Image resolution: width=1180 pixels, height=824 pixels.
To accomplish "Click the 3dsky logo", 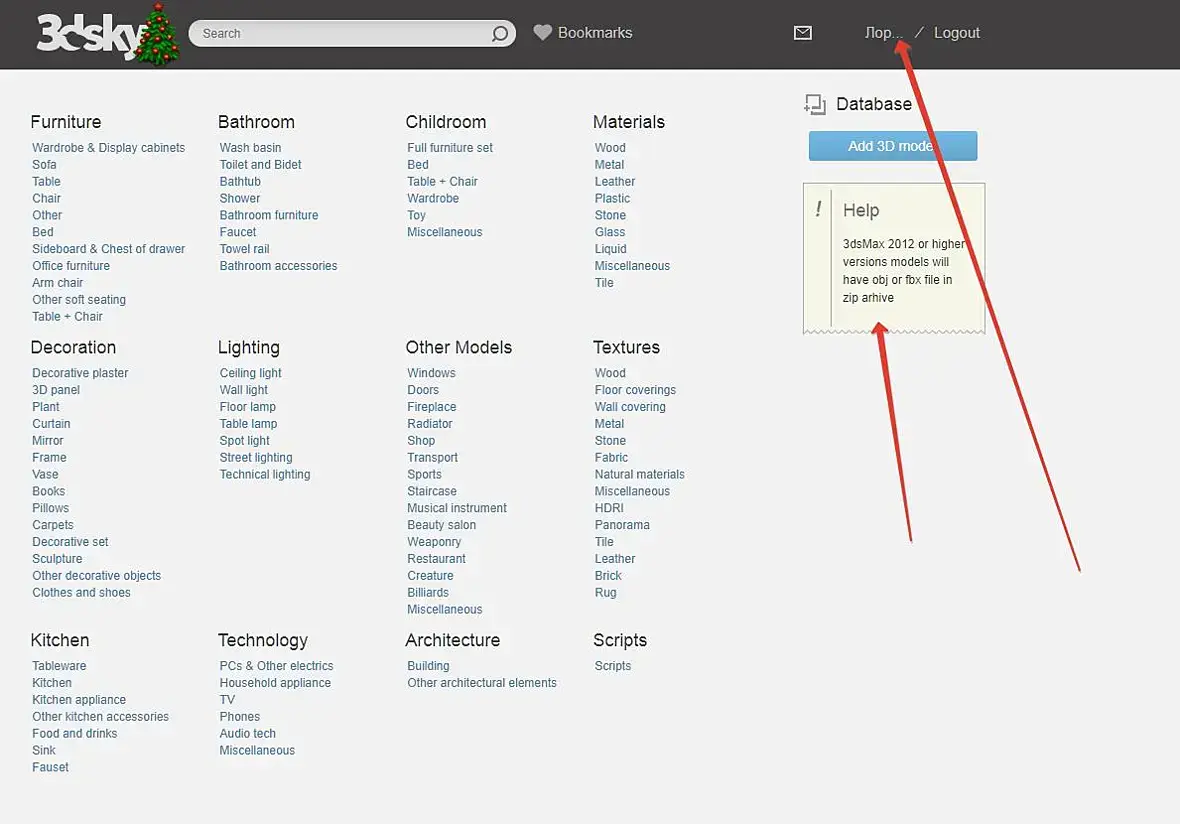I will pos(108,35).
